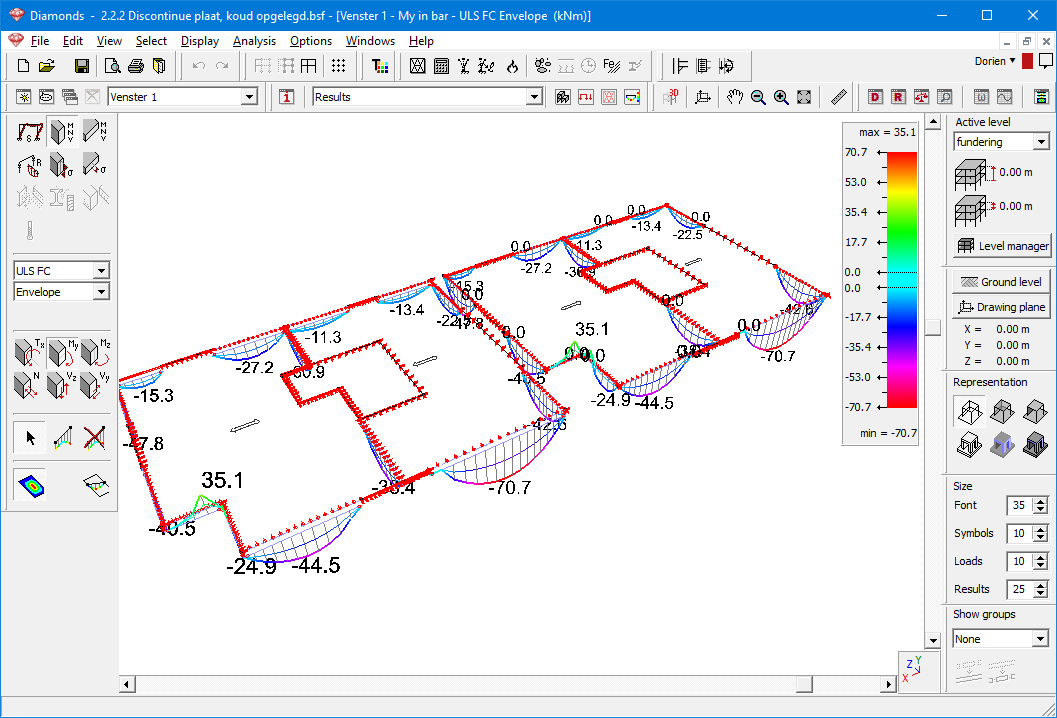The width and height of the screenshot is (1057, 718).
Task: Toggle Vy shear force results
Action: [95, 385]
